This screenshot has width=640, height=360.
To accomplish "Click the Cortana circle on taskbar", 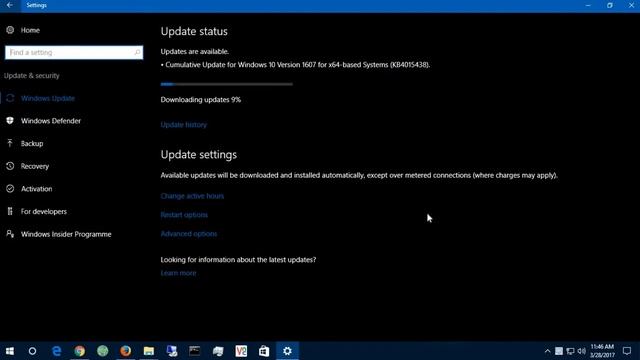I will point(32,351).
